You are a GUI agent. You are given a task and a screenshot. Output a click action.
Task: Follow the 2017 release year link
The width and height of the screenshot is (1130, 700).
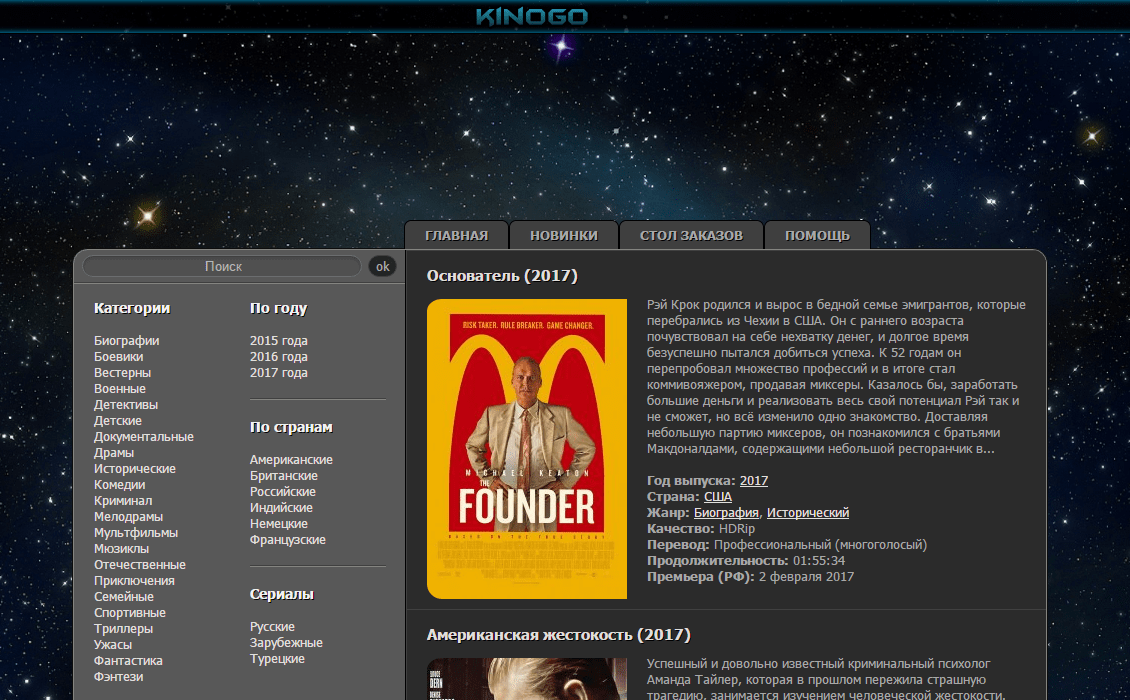754,481
